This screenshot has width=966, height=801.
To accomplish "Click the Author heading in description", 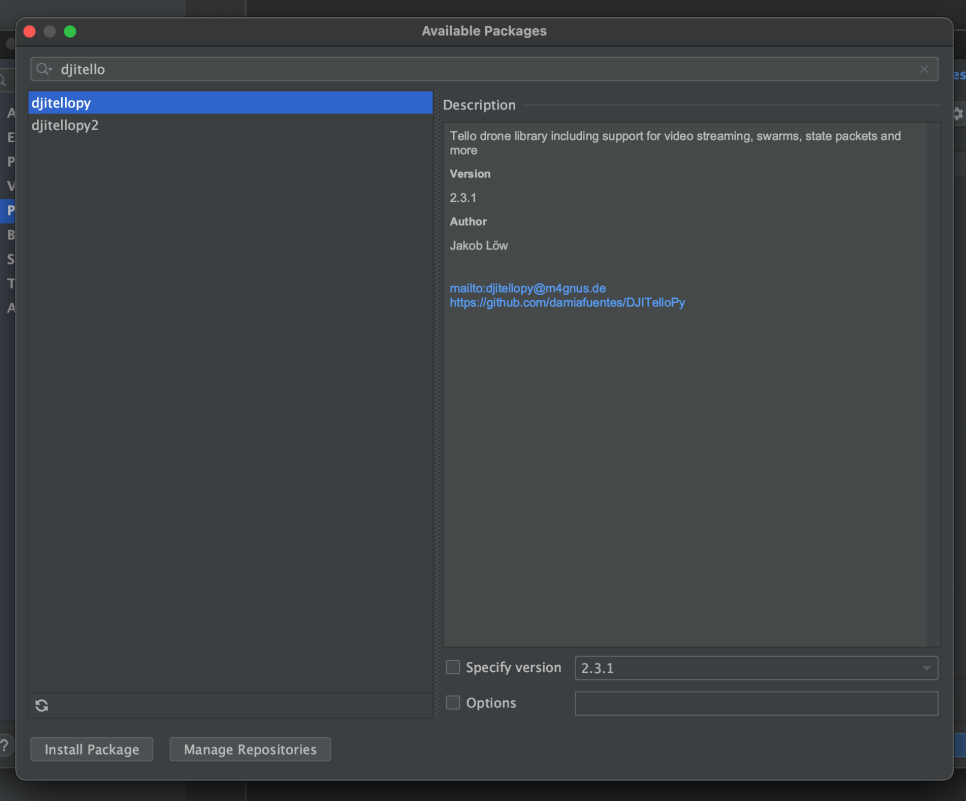I will click(468, 221).
